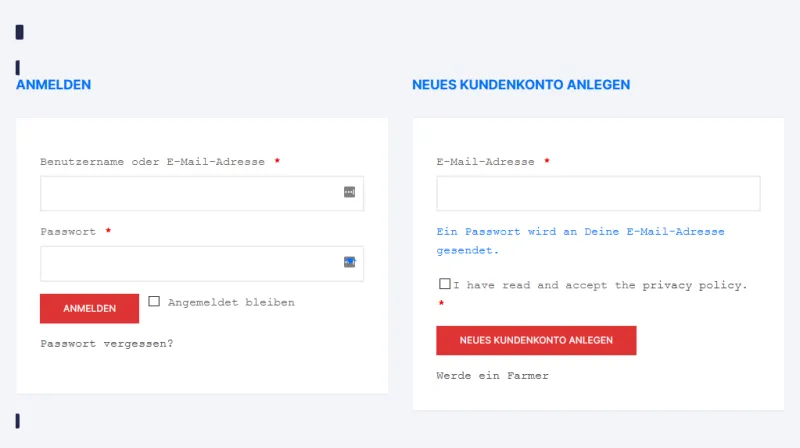Focus the registration E-Mail-Adresse field
800x448 pixels.
click(598, 193)
